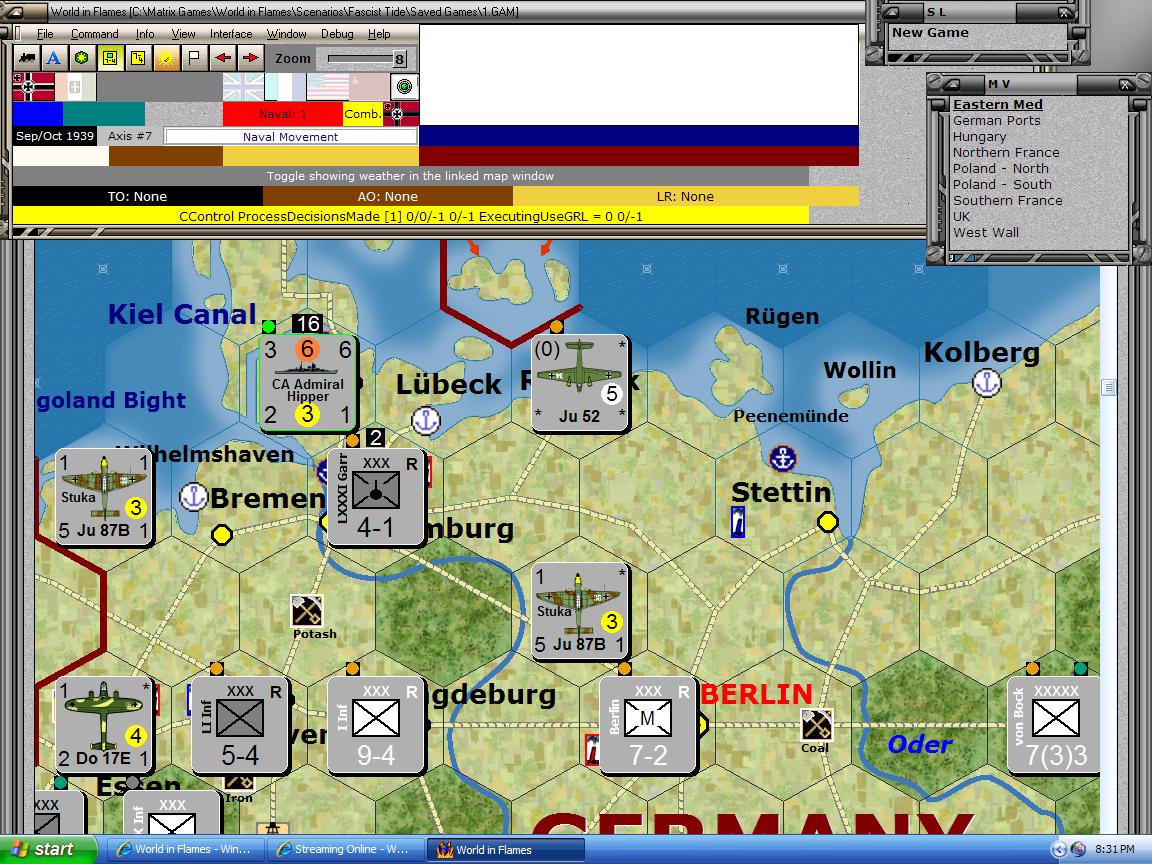Click the Kolberg port anchor icon
This screenshot has width=1152, height=864.
point(986,383)
